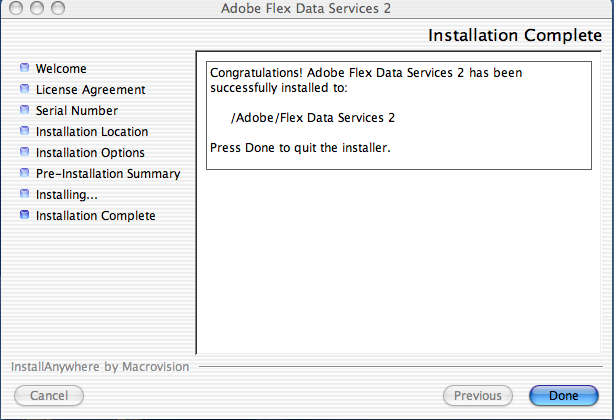Click the installed path /Adobe/Flex Data Services 2
Viewport: 614px width, 420px height.
click(x=313, y=118)
